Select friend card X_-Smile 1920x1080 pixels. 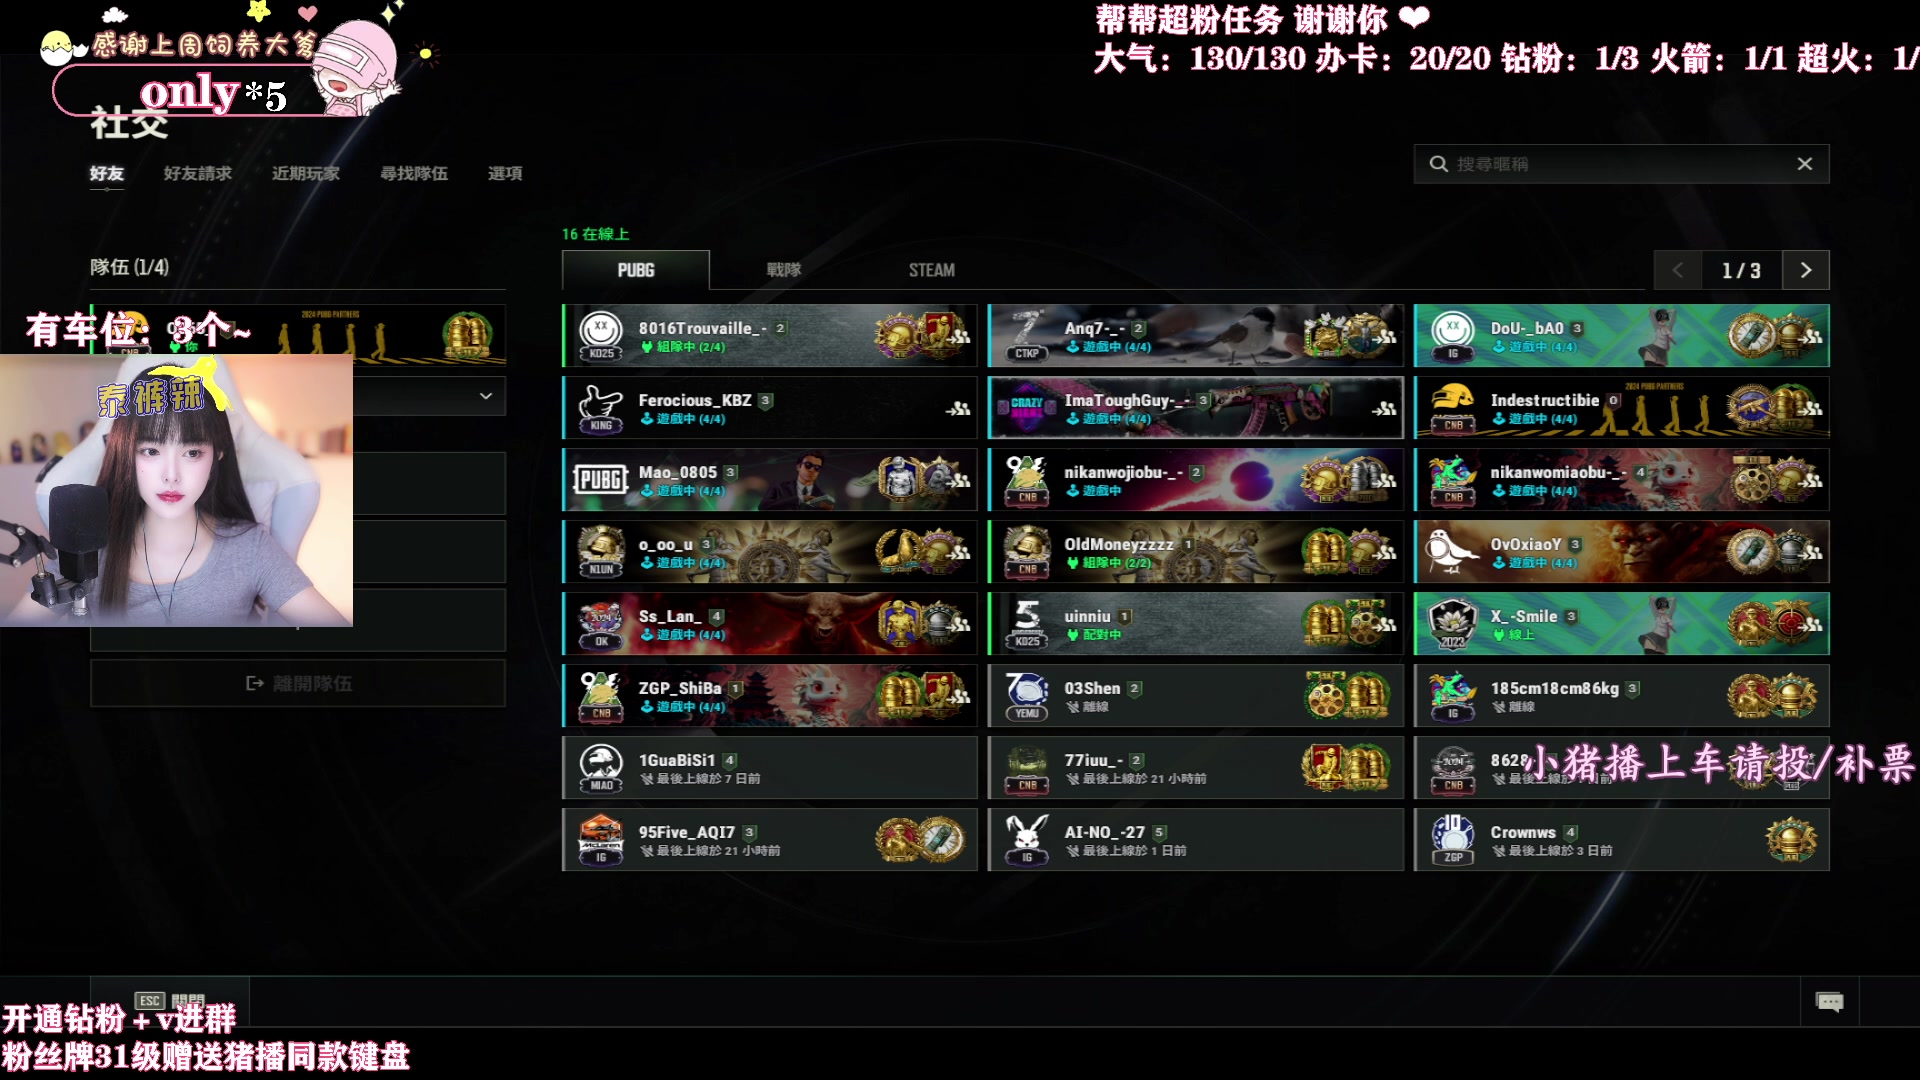(x=1621, y=624)
